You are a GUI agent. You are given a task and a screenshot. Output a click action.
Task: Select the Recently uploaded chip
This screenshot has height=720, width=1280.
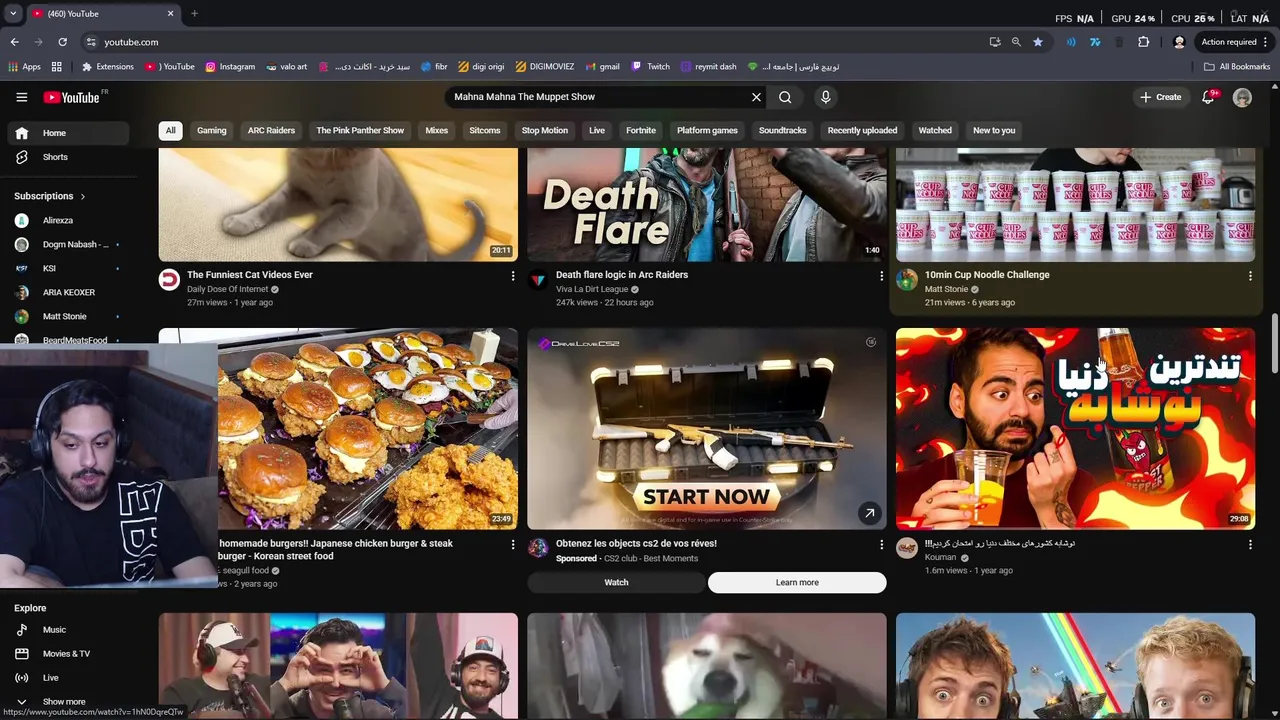[862, 130]
